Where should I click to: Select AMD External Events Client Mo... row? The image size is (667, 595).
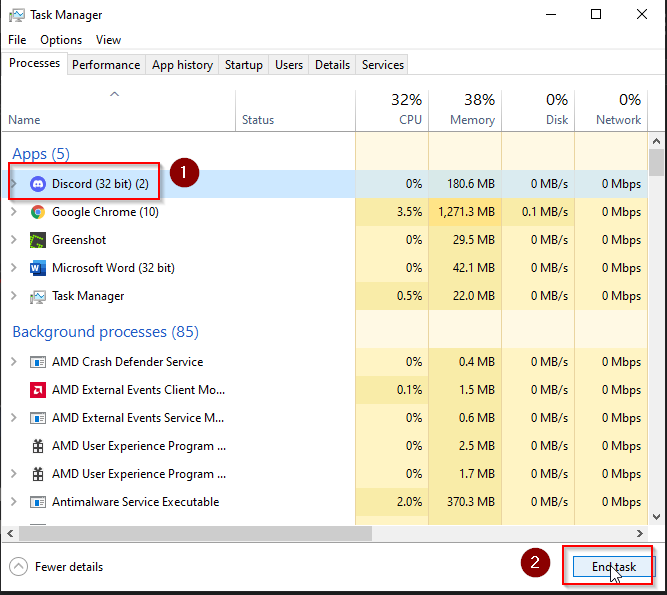tap(325, 390)
